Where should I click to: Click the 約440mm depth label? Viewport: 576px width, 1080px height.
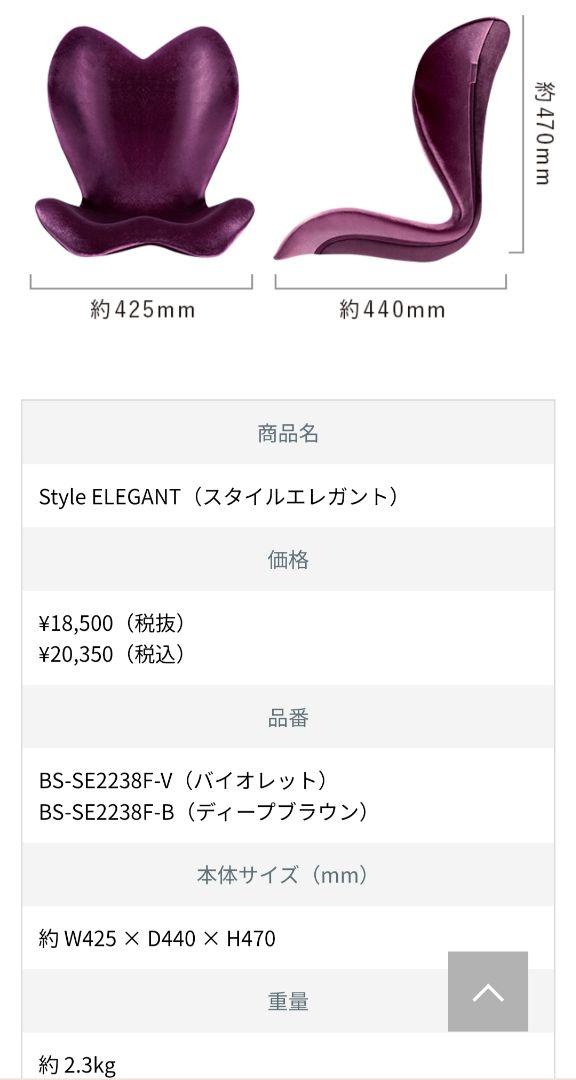(392, 310)
